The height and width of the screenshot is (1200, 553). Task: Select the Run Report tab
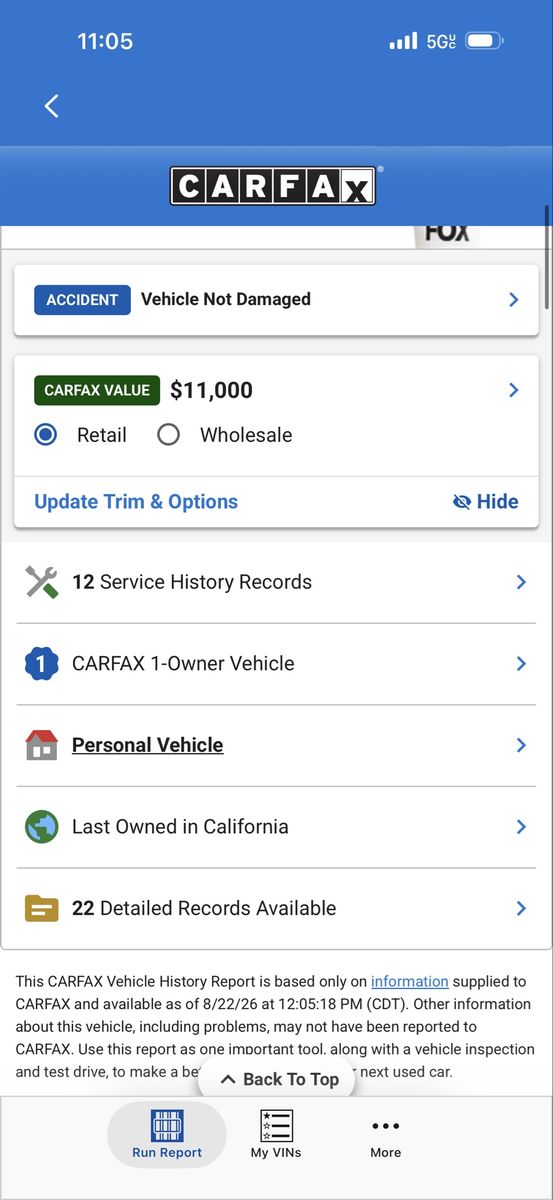167,1134
